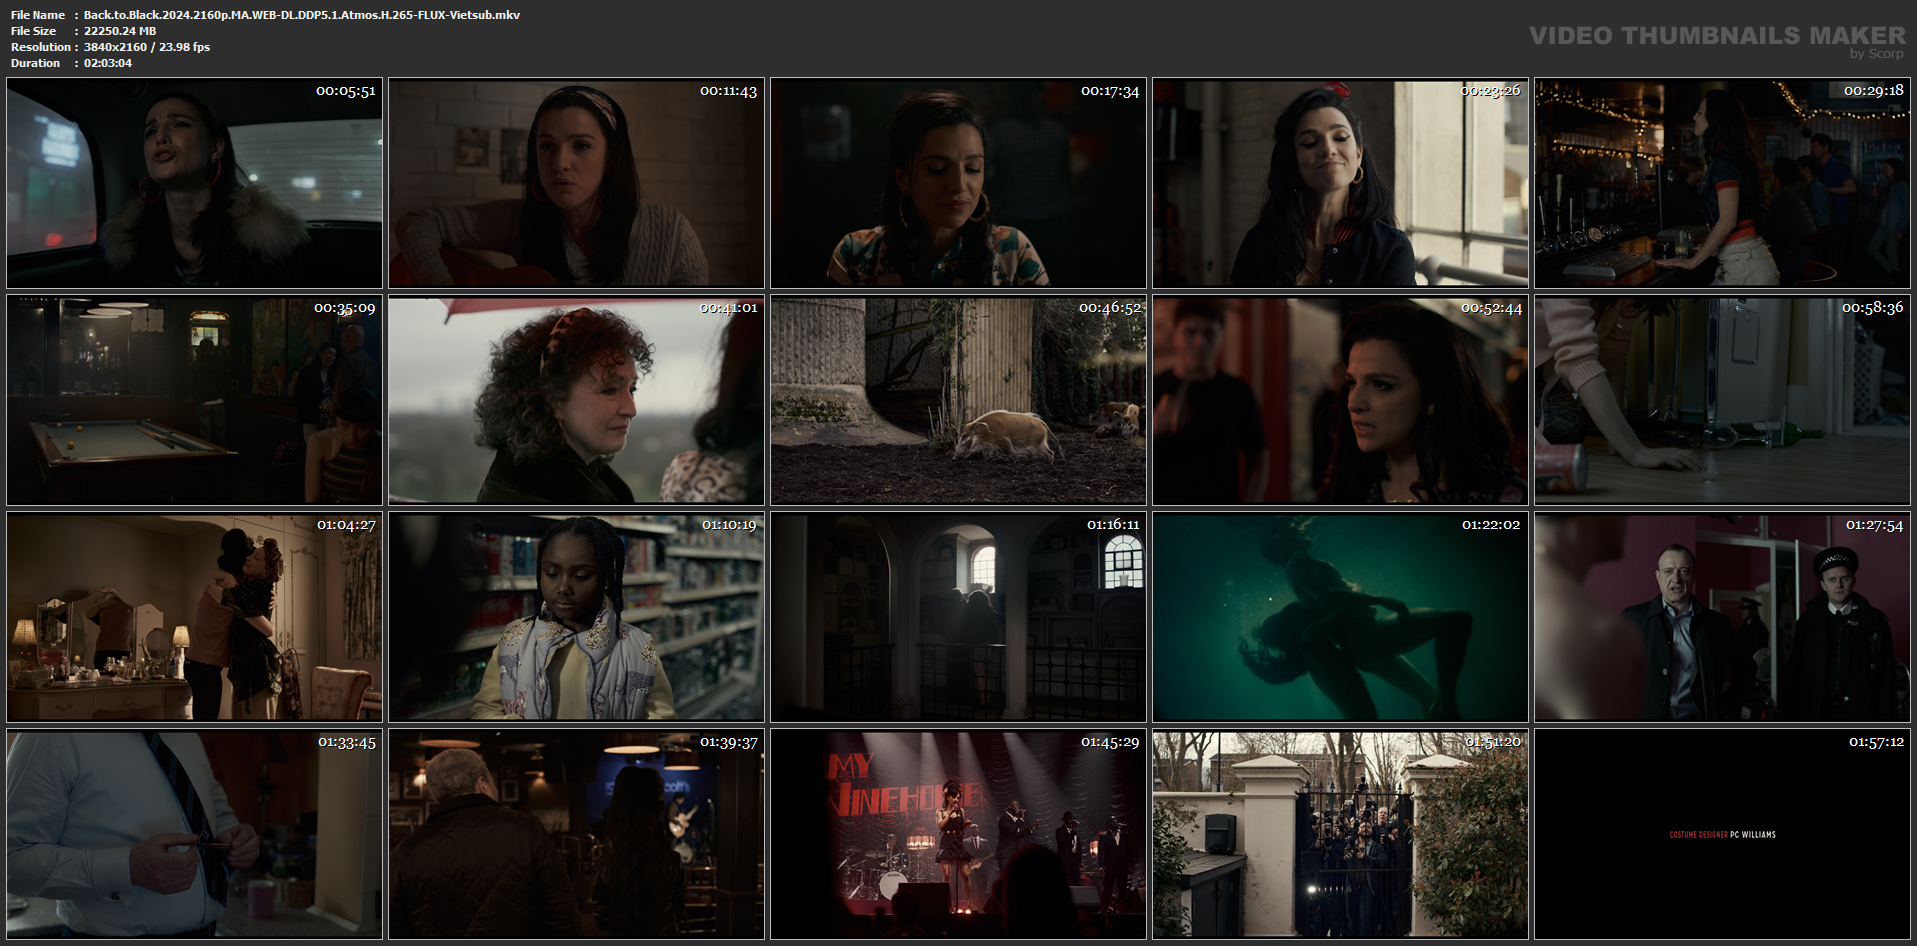Select the thumbnail stamped 00:58:36
The width and height of the screenshot is (1917, 946).
(1722, 400)
